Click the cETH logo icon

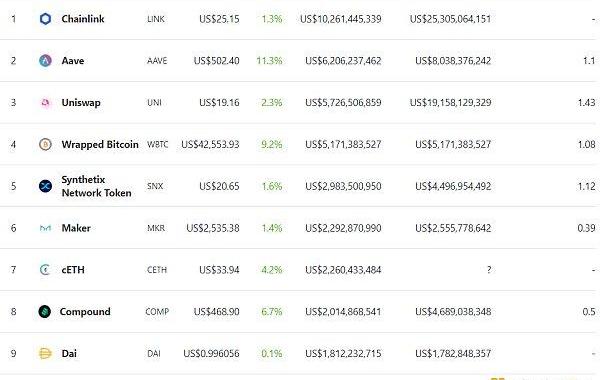pos(45,270)
